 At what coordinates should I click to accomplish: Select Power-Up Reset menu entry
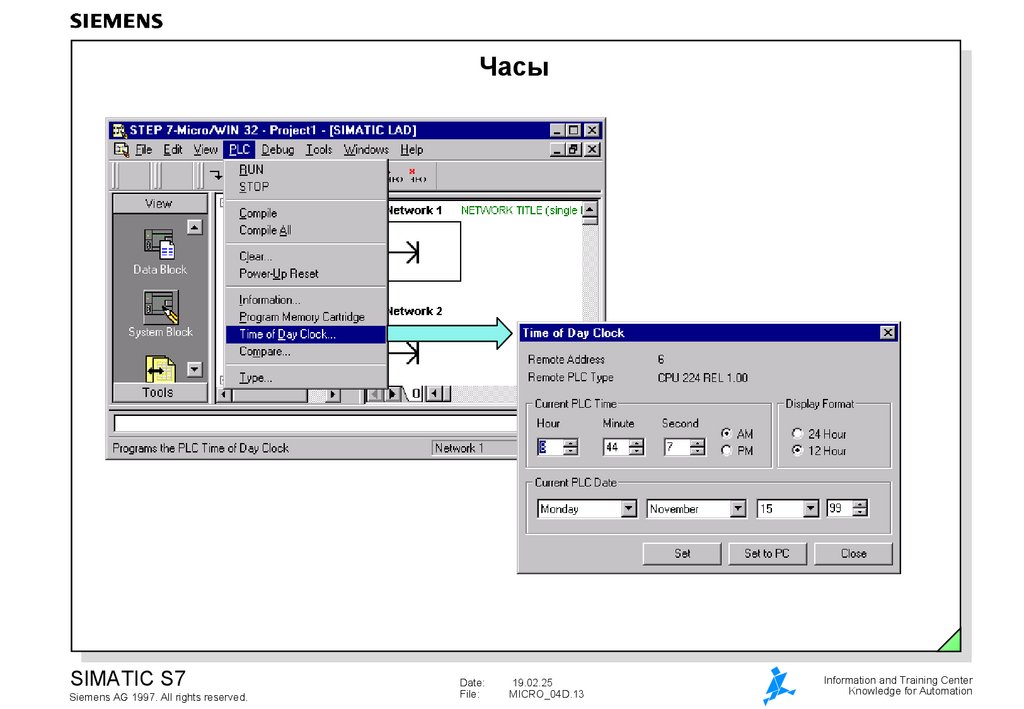[x=306, y=274]
